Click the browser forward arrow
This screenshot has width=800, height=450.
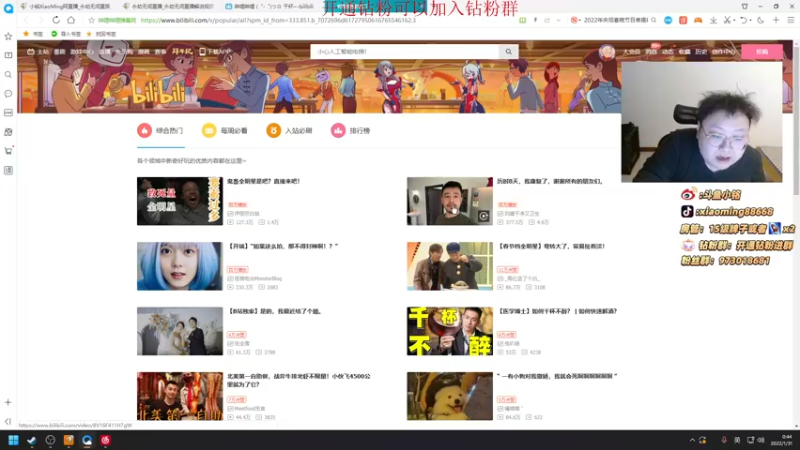pos(40,20)
